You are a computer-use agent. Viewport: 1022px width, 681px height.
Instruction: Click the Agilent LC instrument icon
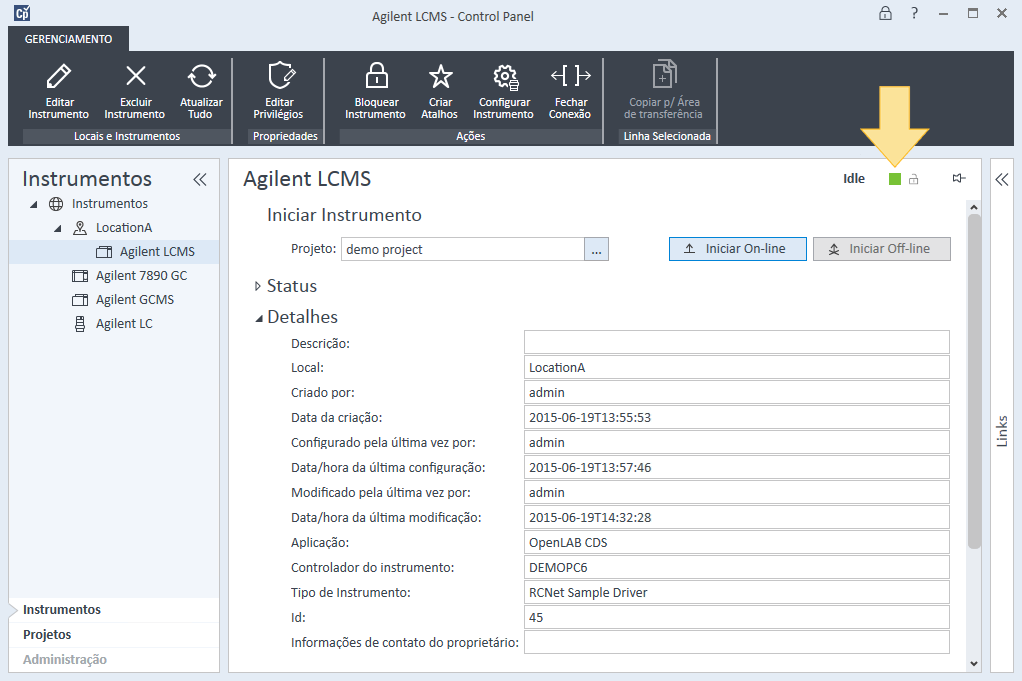[80, 324]
